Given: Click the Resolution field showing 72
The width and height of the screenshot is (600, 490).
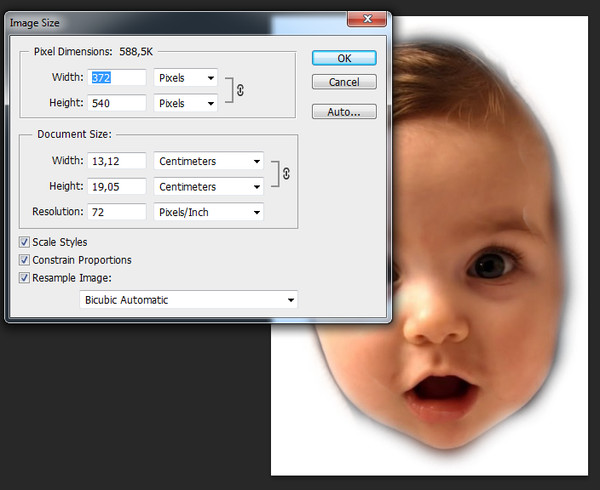Looking at the screenshot, I should click(118, 212).
